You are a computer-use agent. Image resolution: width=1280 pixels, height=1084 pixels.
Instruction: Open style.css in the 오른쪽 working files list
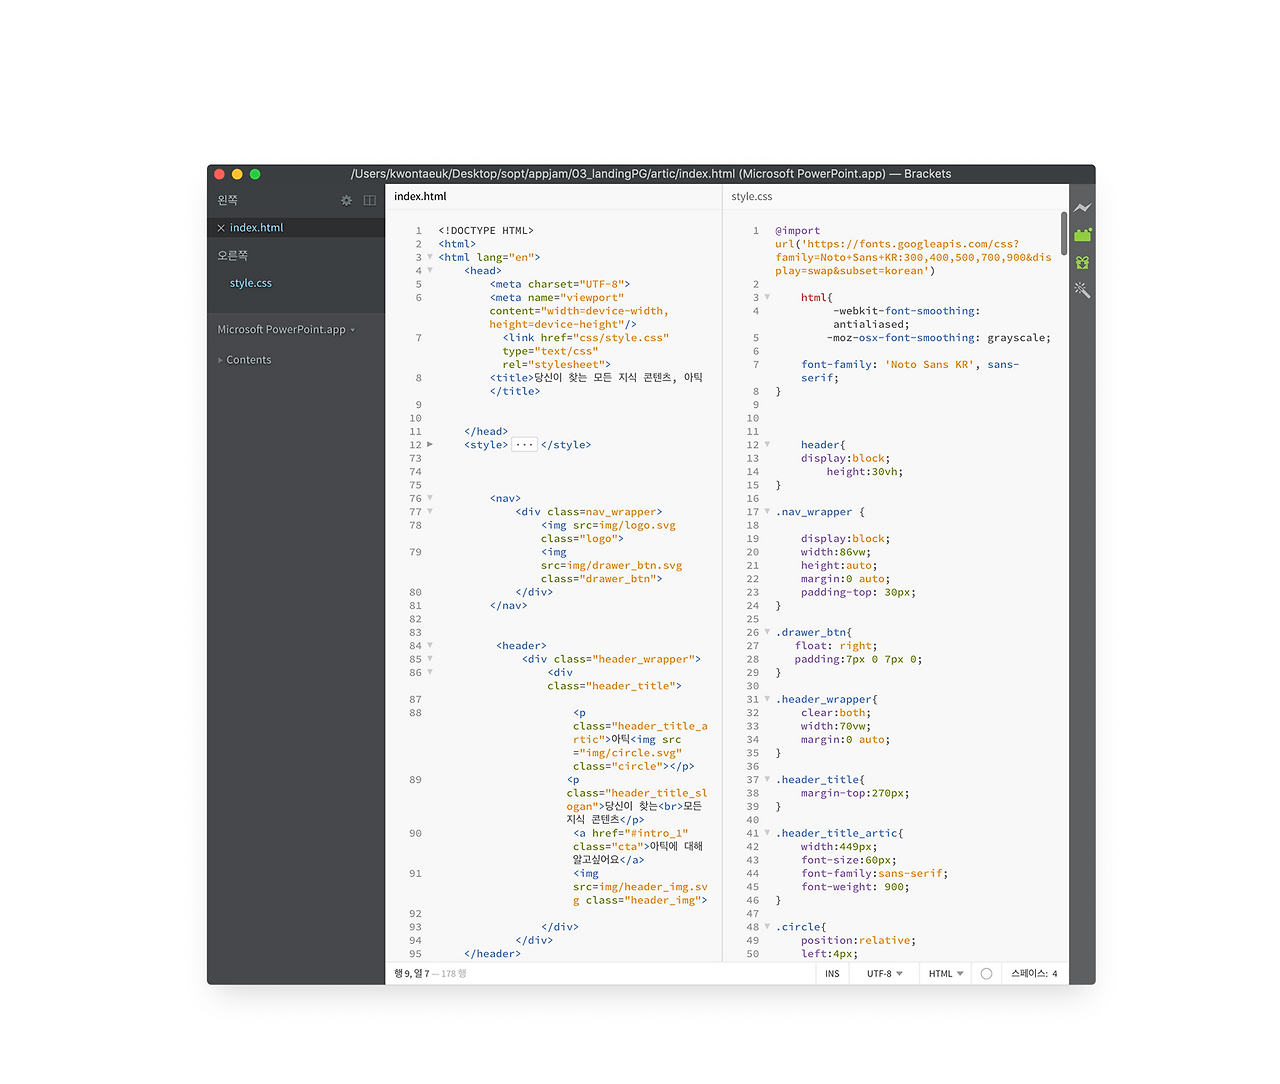coord(251,283)
